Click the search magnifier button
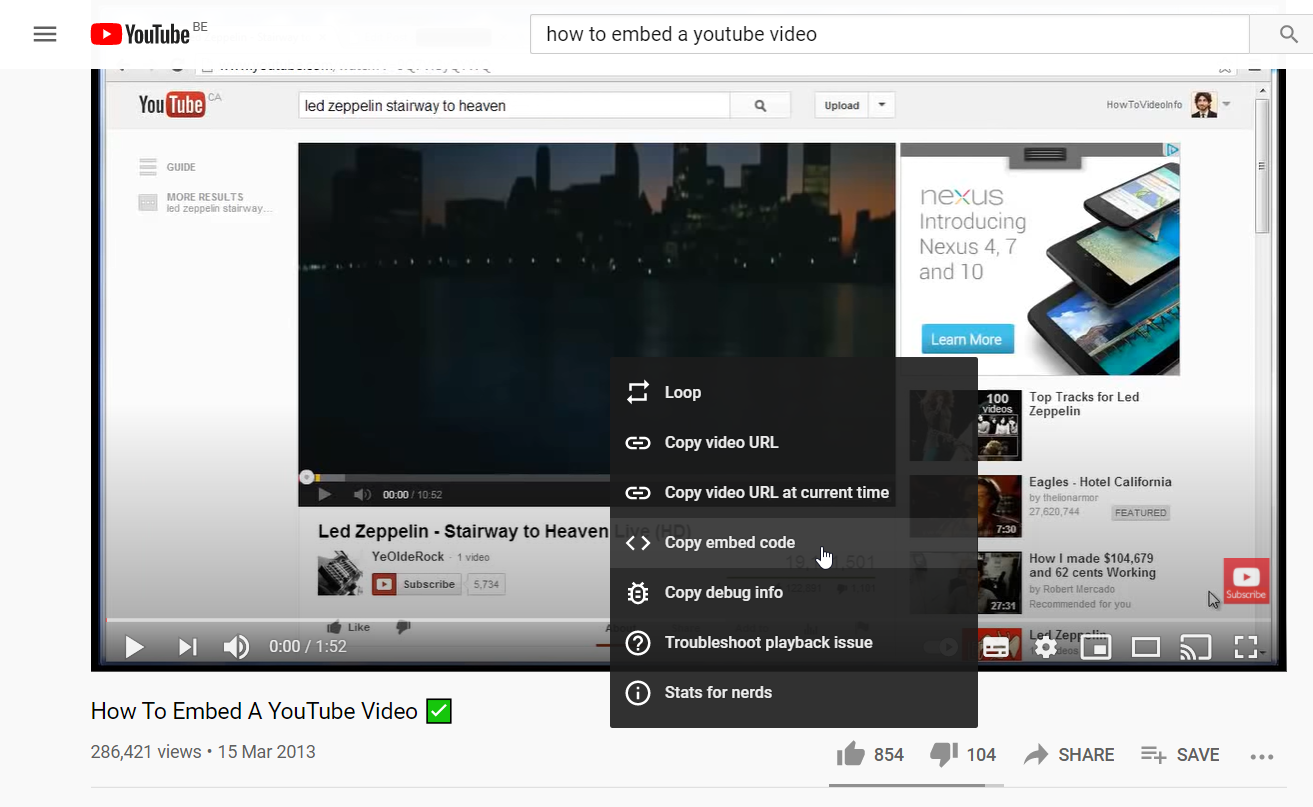 pyautogui.click(x=1288, y=34)
